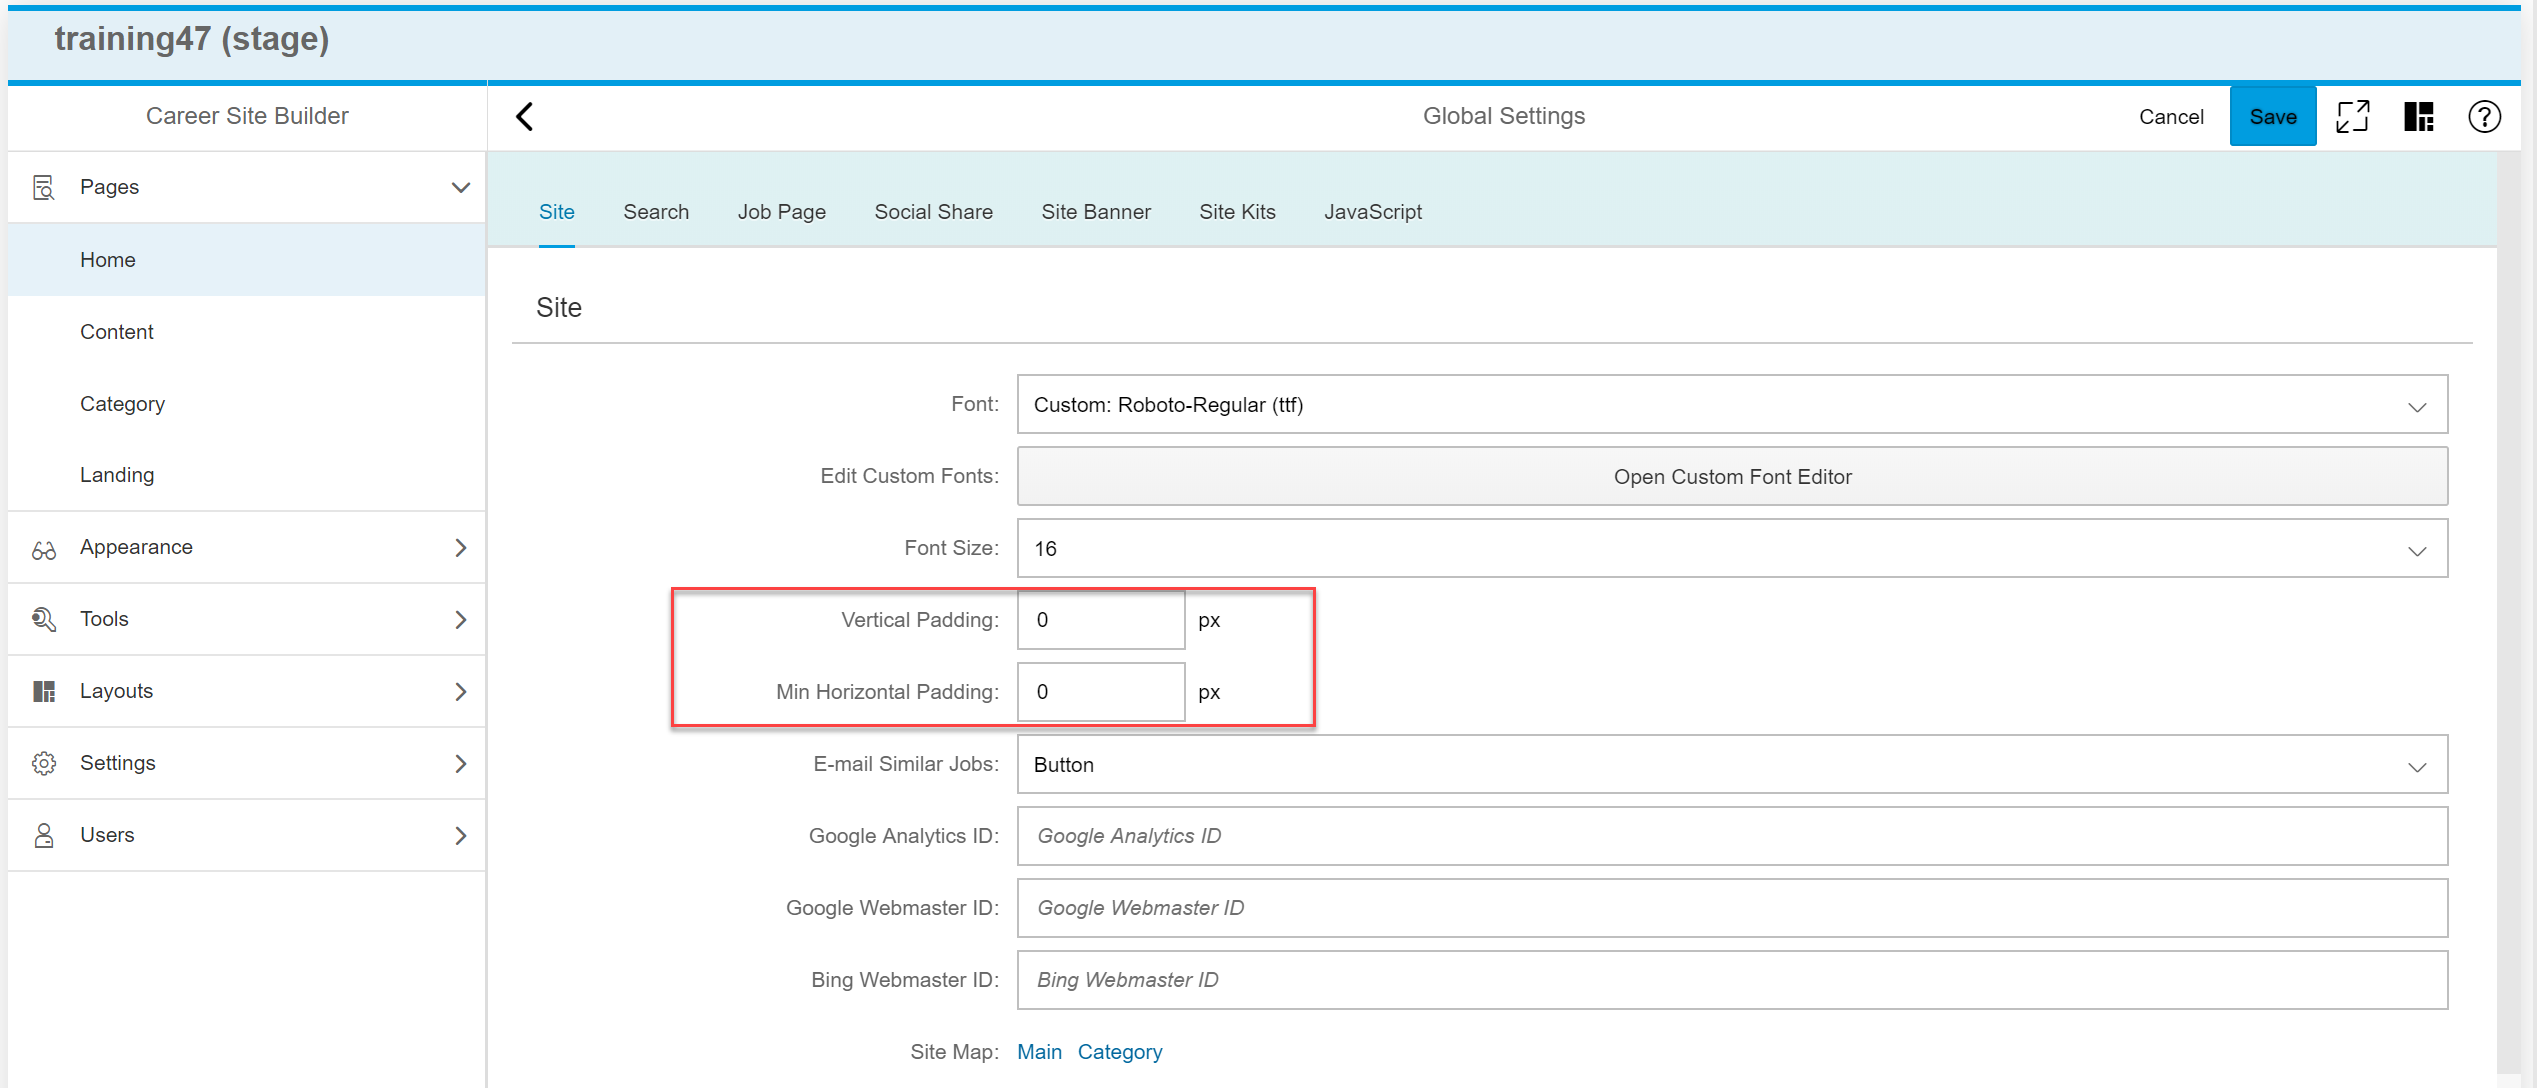Screen dimensions: 2537x1088
Task: Select the Category page item in sidebar
Action: point(246,403)
